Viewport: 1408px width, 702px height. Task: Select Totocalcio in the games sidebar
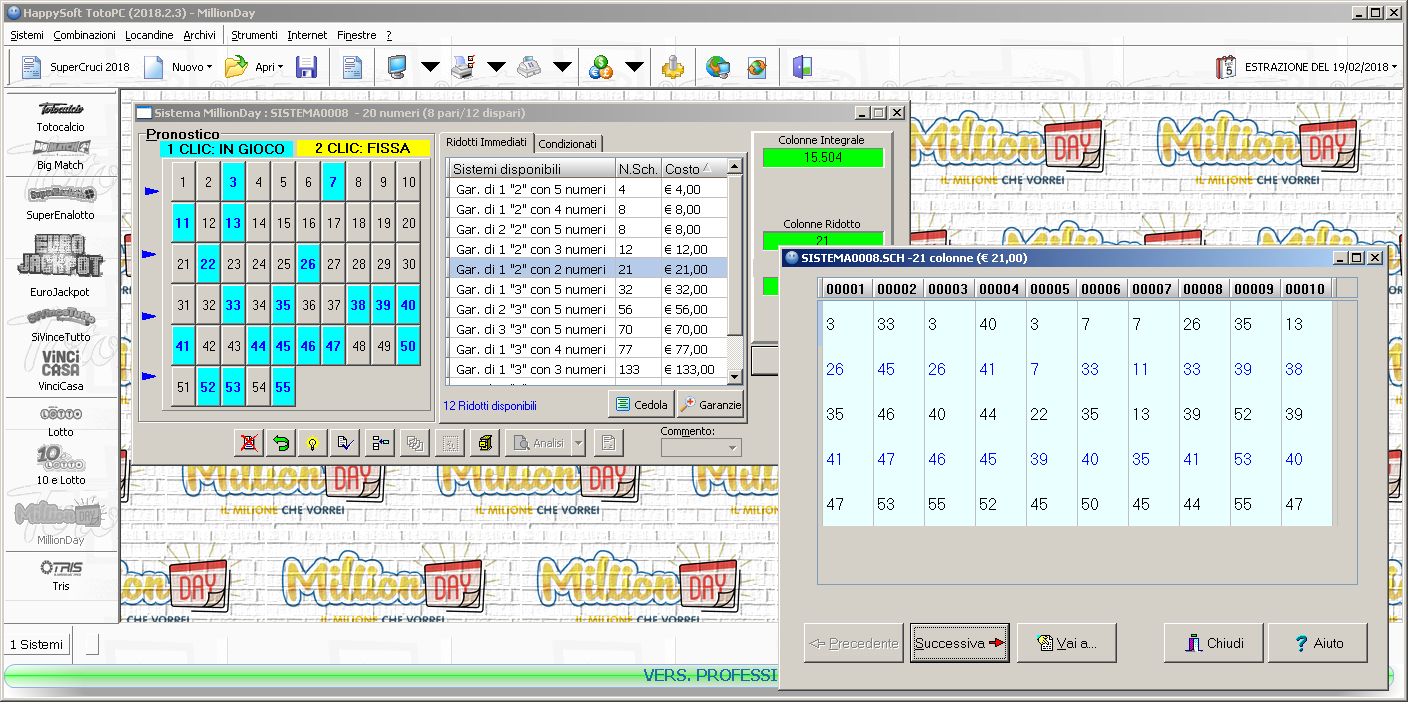pyautogui.click(x=60, y=116)
